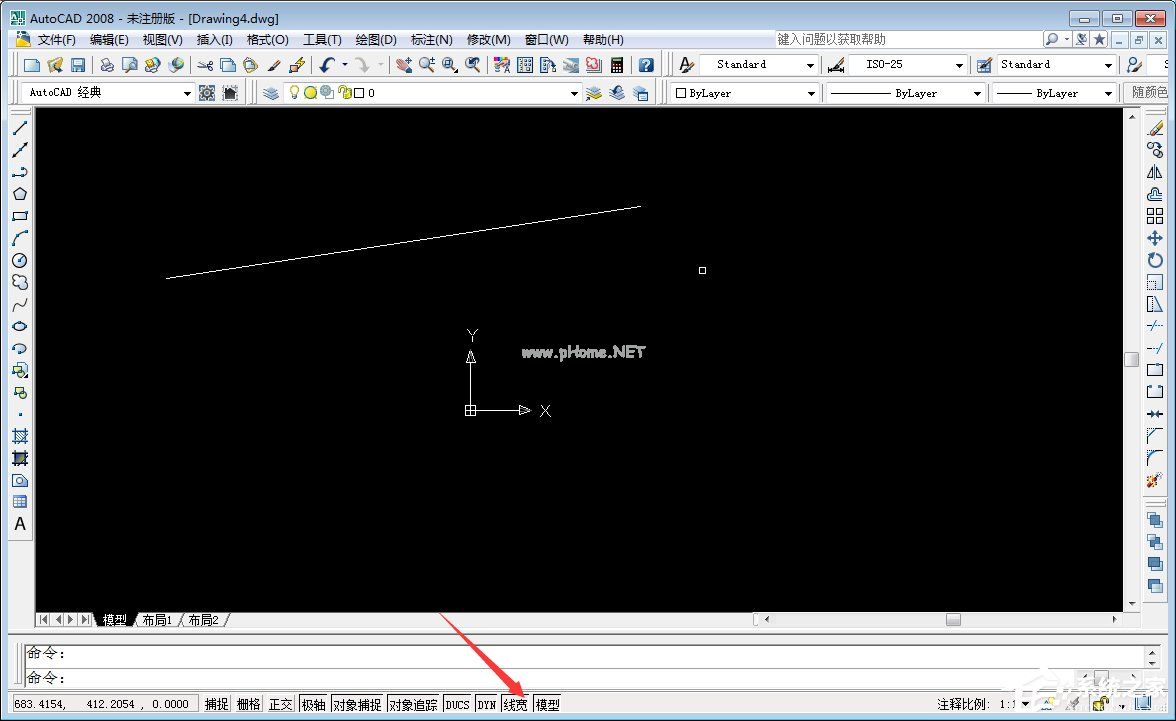Click the help search input field
This screenshot has width=1176, height=721.
click(906, 39)
